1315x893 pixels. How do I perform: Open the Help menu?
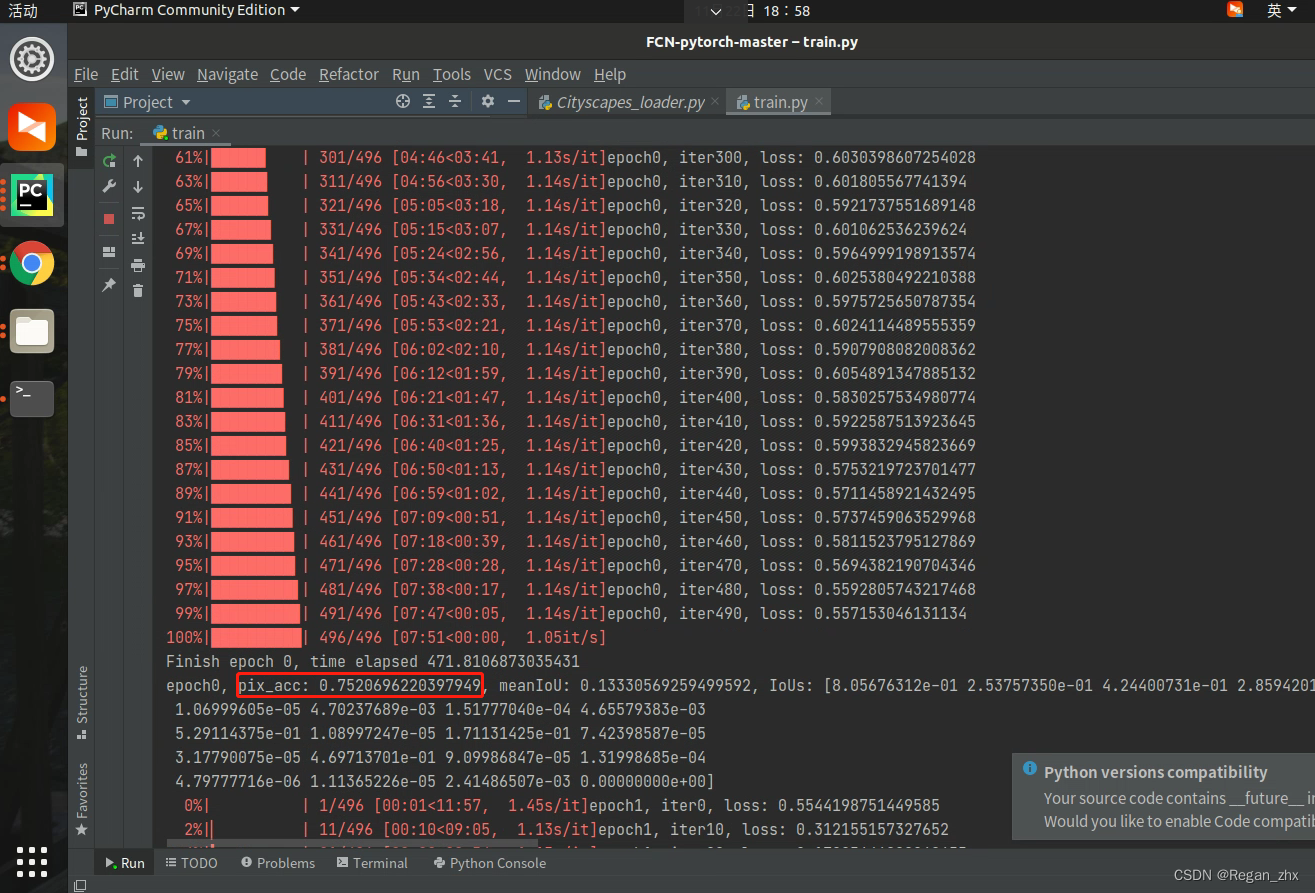pyautogui.click(x=610, y=74)
